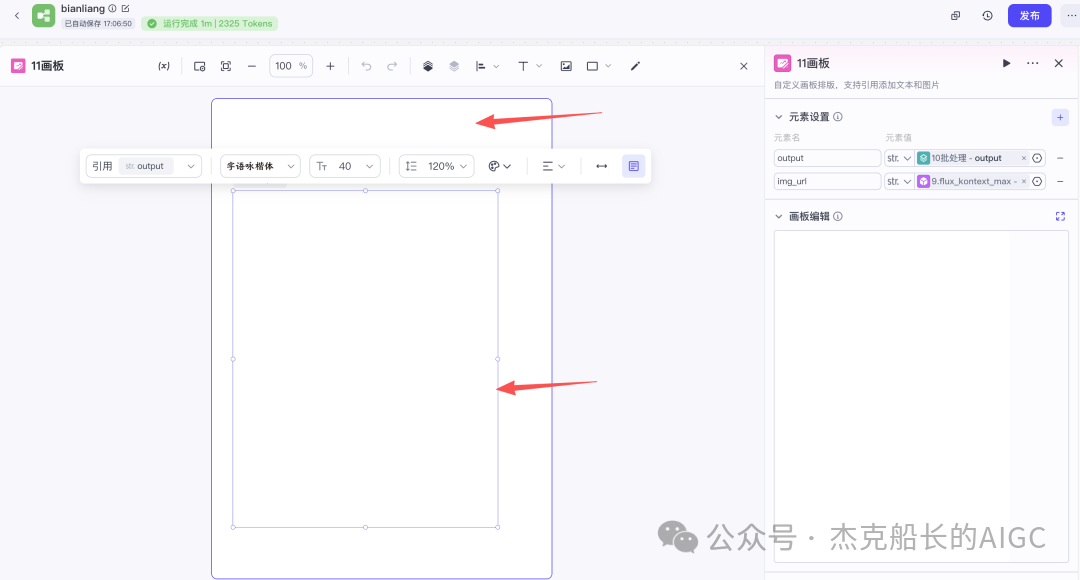Select the pencil draw tool
The image size is (1080, 580).
(635, 66)
